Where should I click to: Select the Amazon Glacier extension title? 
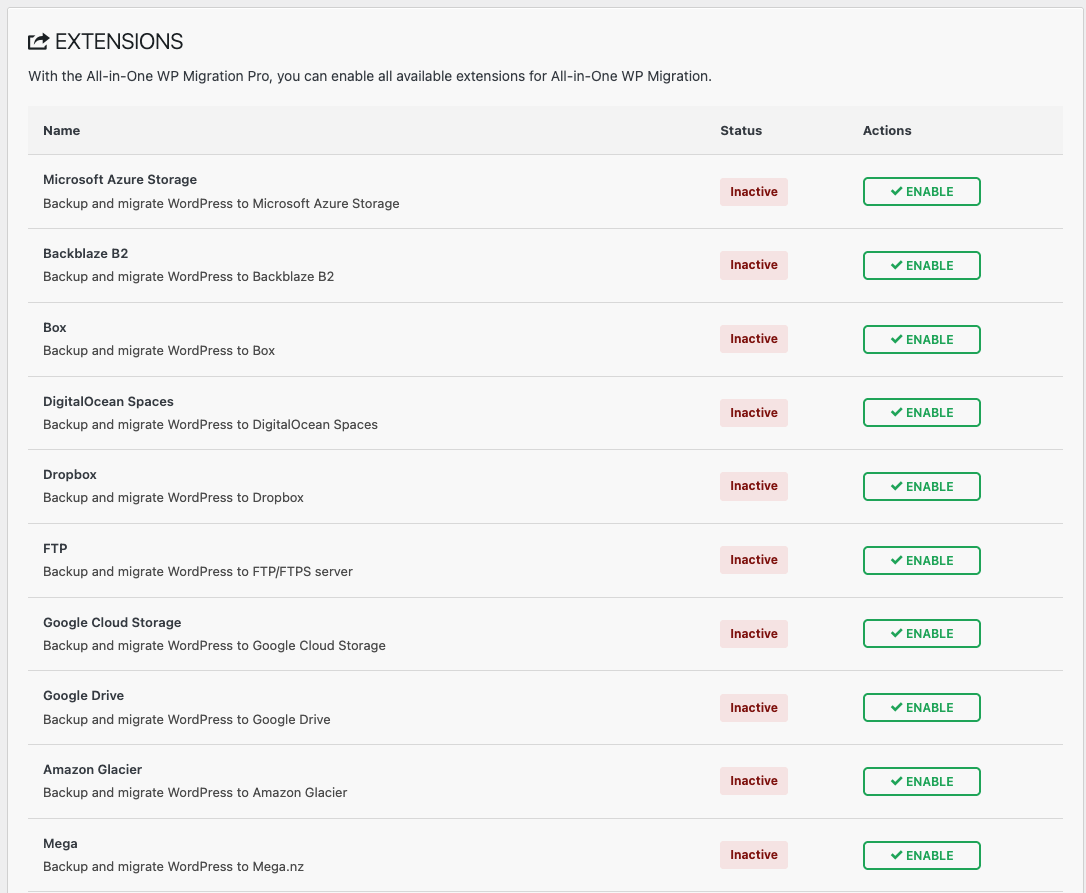[93, 770]
